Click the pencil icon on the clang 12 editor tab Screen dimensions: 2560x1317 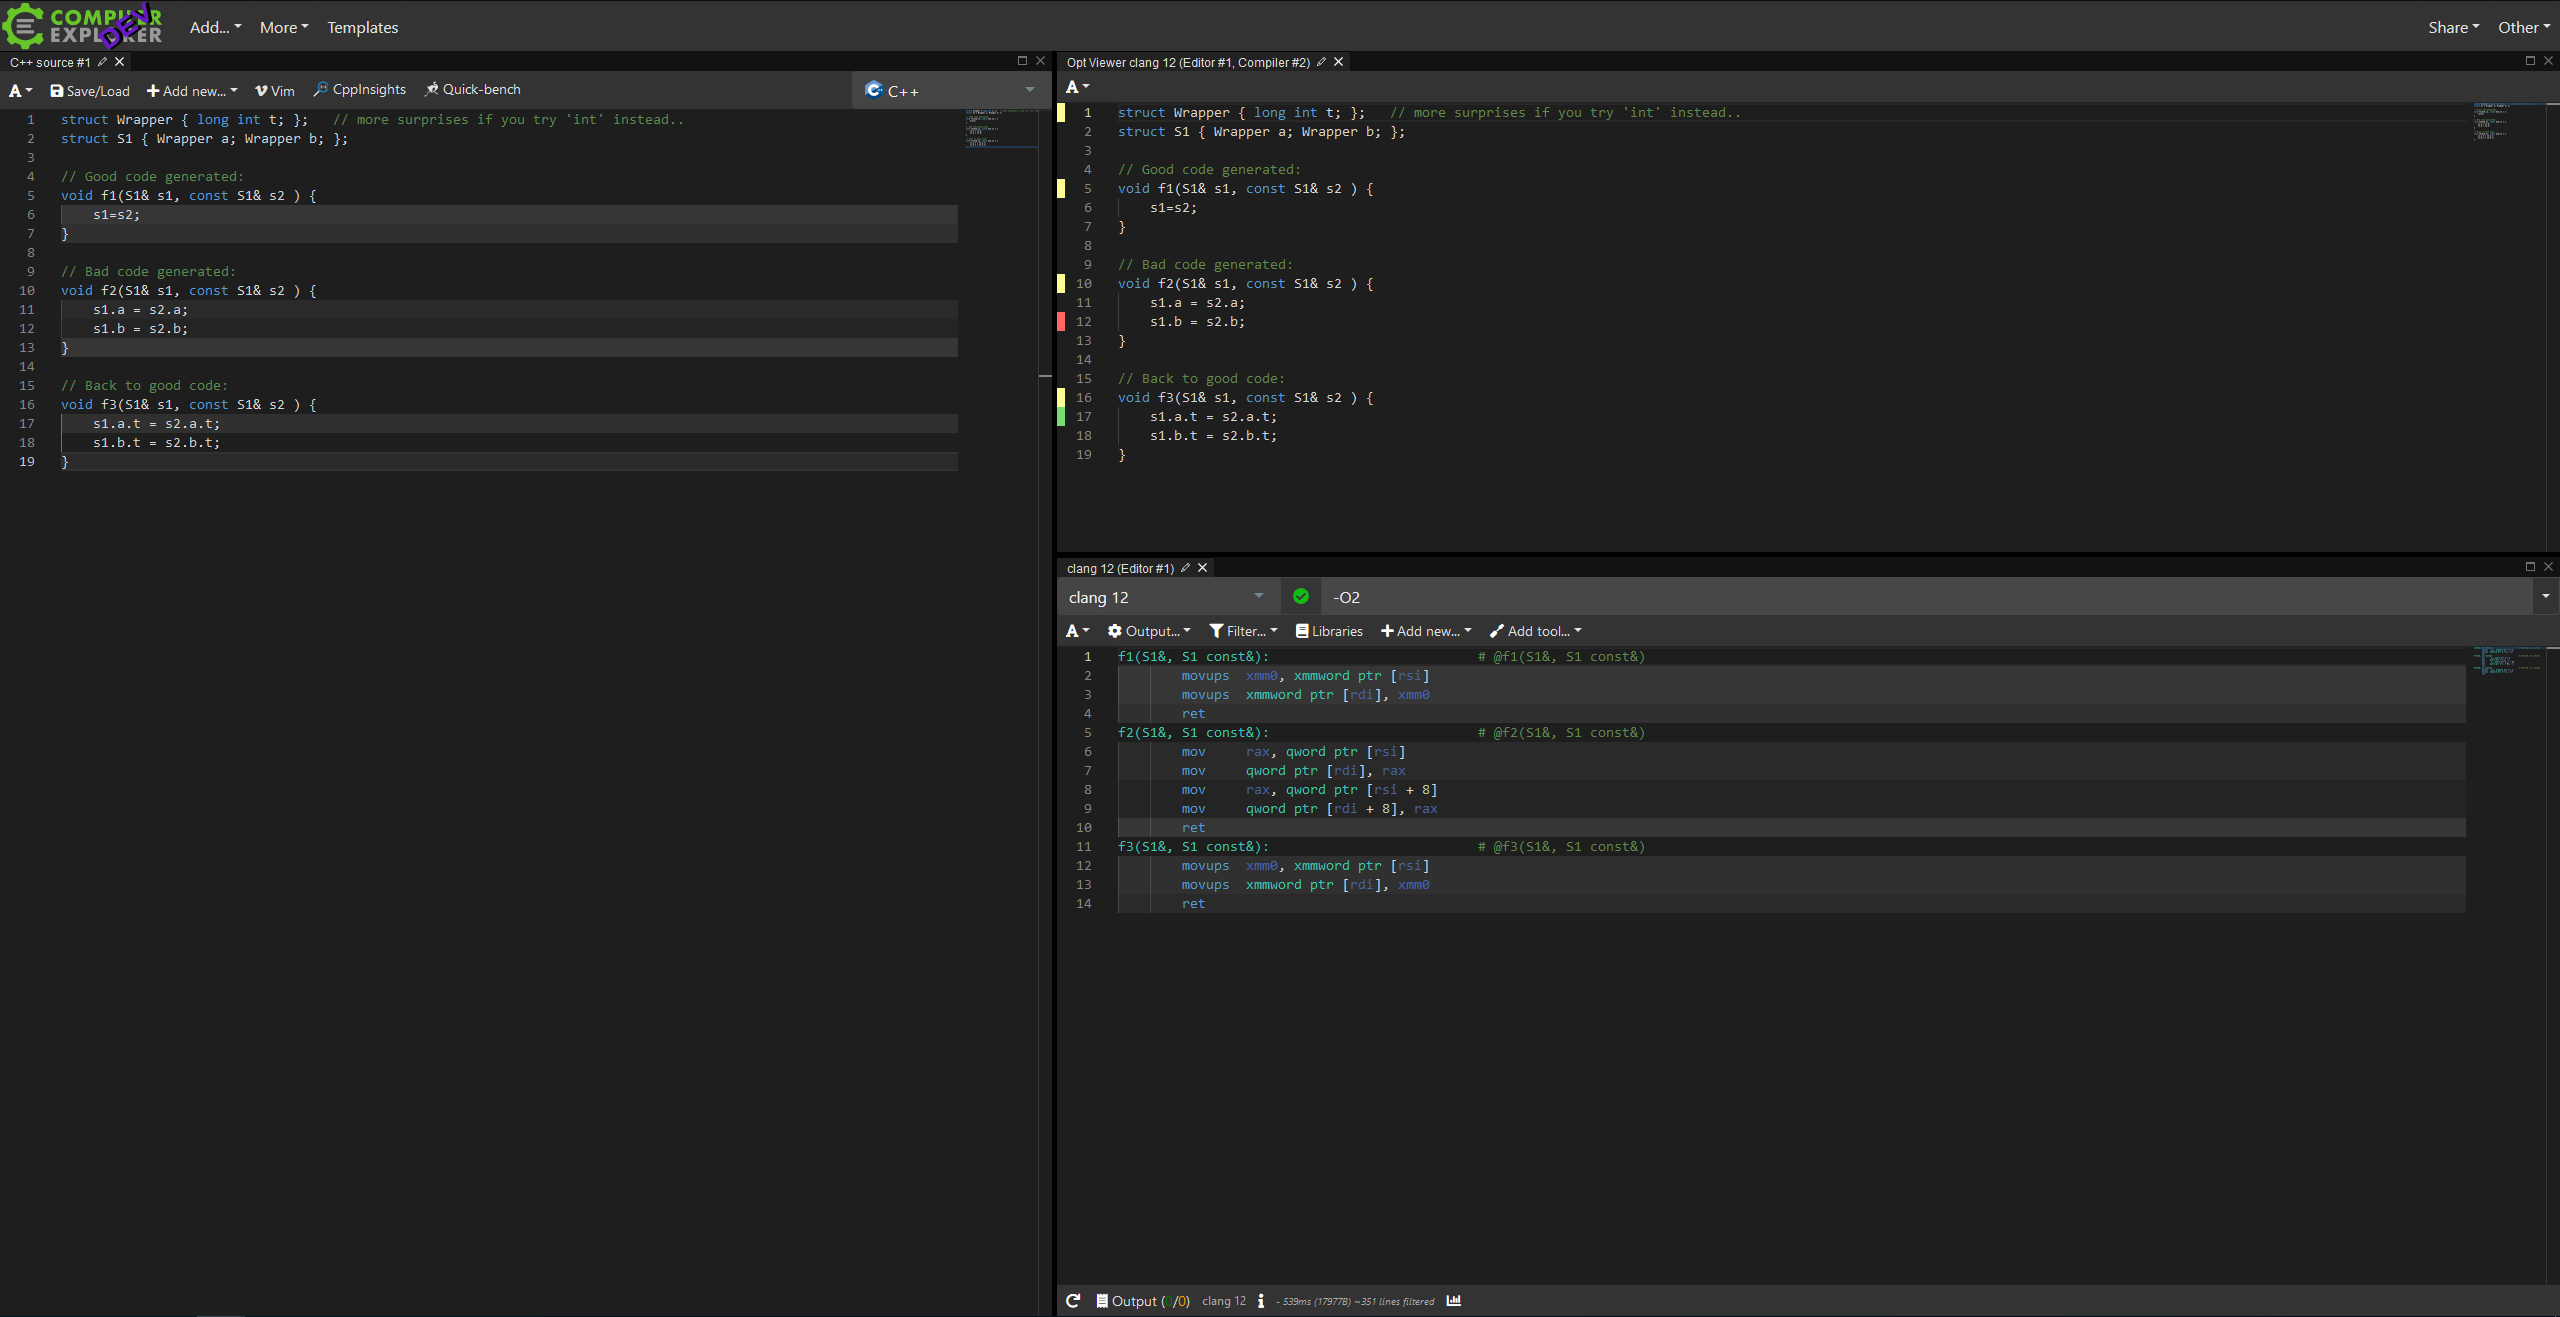pos(1184,567)
